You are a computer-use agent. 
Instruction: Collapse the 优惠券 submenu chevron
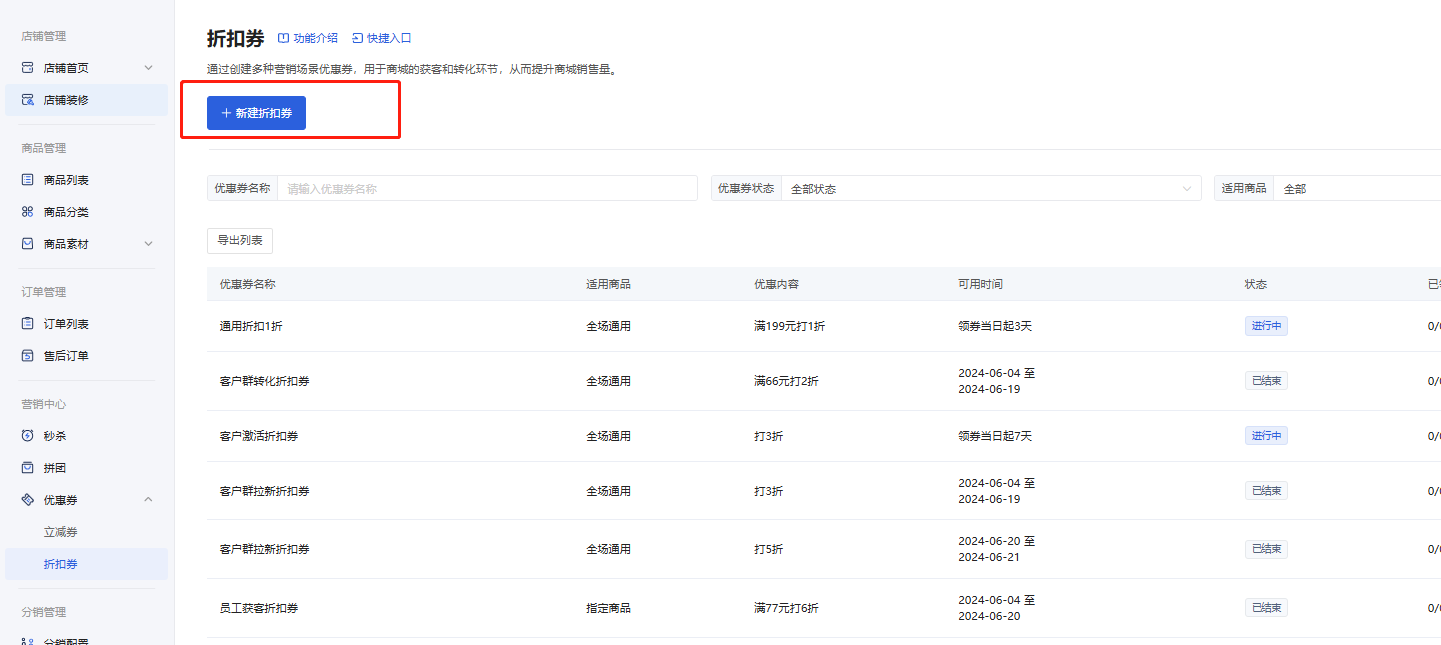point(149,500)
